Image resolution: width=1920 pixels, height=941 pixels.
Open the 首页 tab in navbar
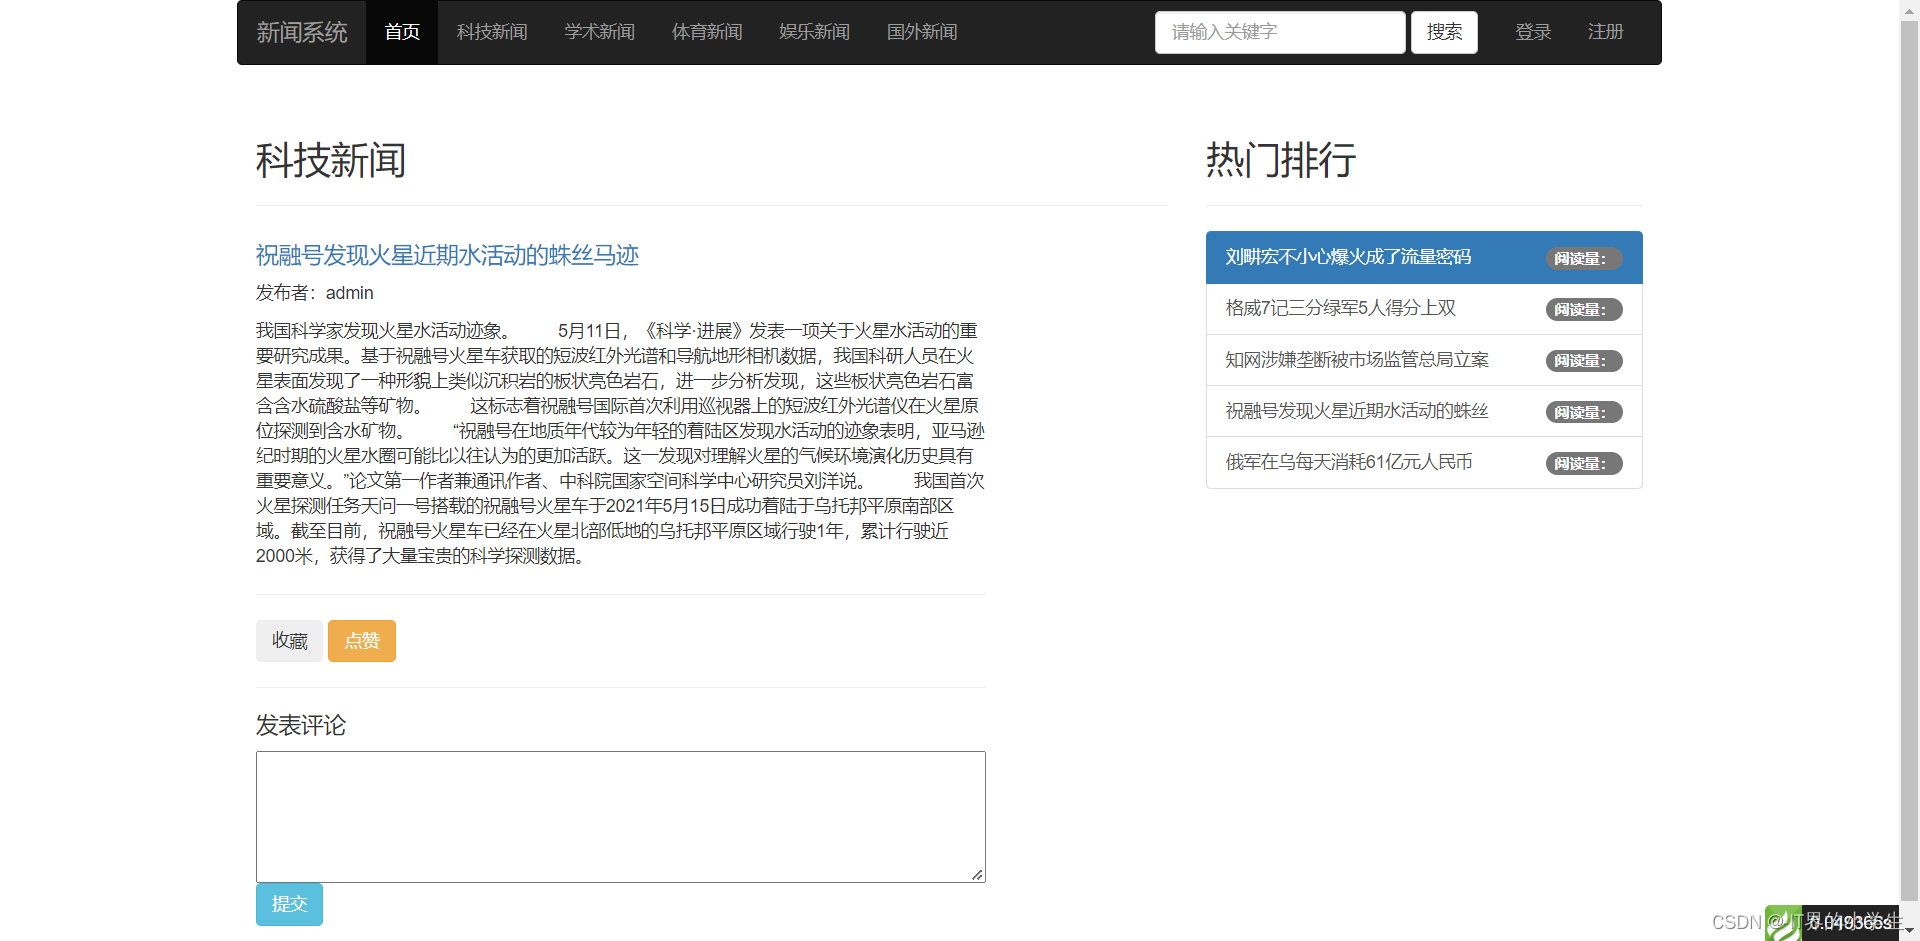(x=402, y=32)
